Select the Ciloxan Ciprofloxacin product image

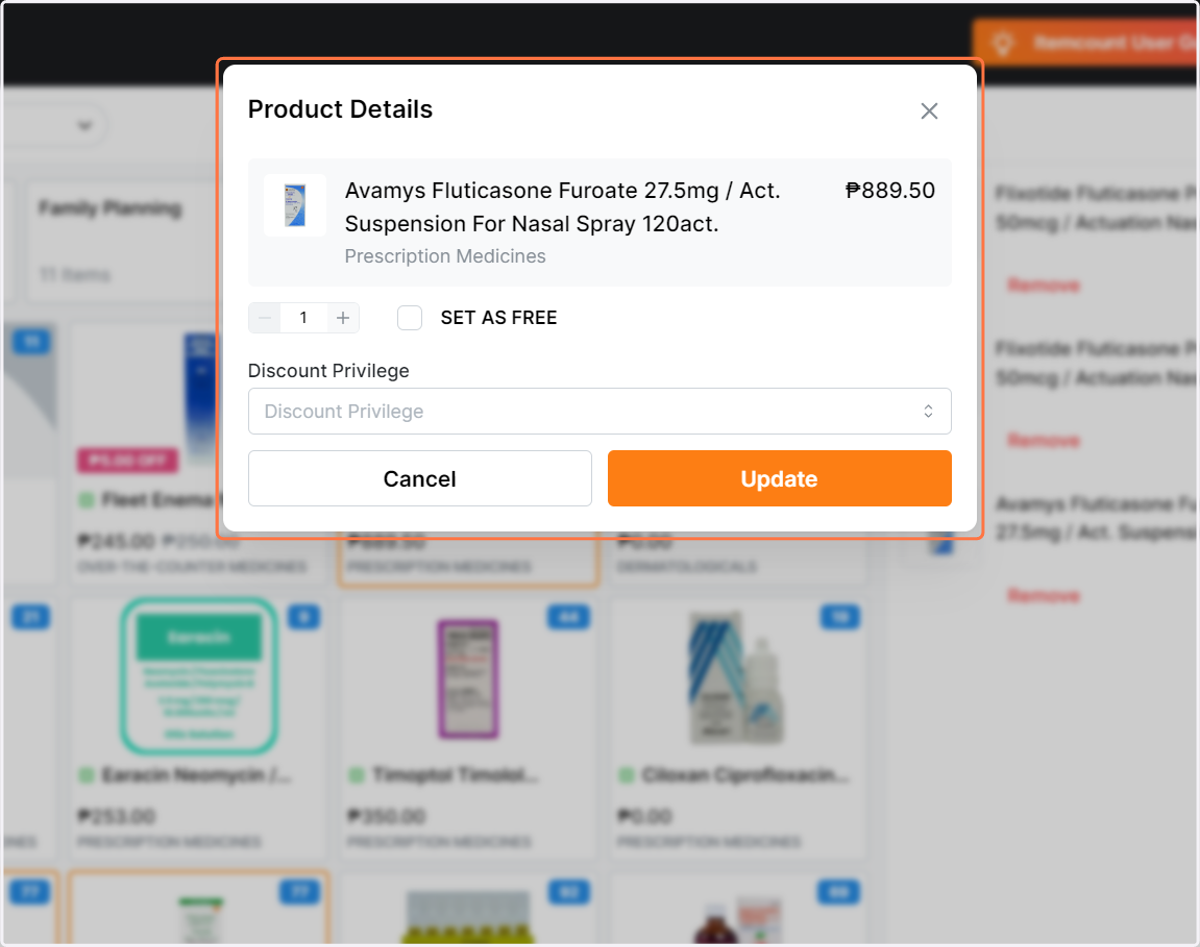737,678
